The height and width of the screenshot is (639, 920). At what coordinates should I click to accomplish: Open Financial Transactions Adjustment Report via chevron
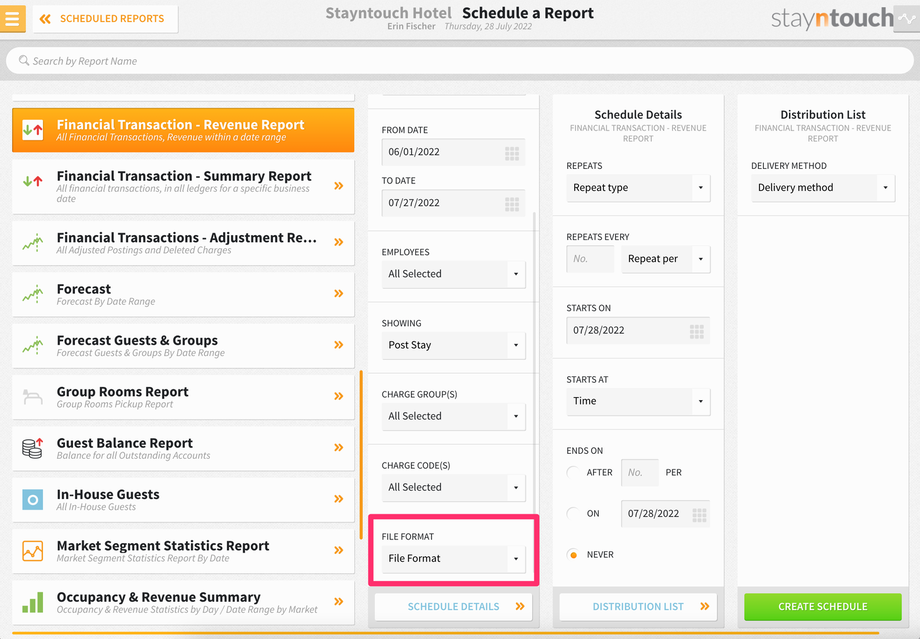coord(339,242)
